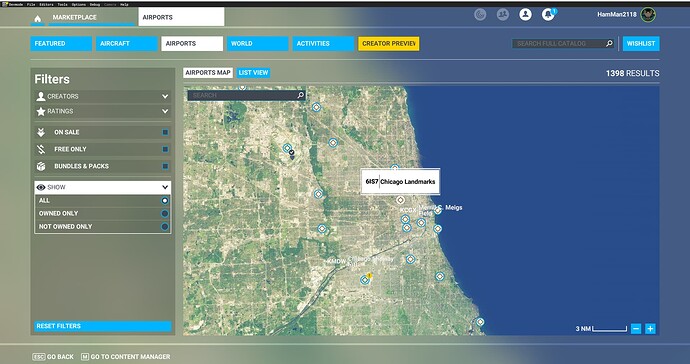
Task: Open the Editors menu
Action: click(46, 4)
